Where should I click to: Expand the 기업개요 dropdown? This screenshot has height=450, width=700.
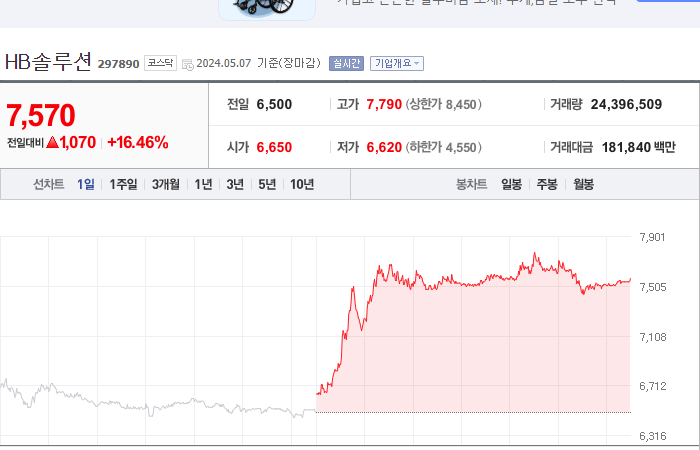397,63
